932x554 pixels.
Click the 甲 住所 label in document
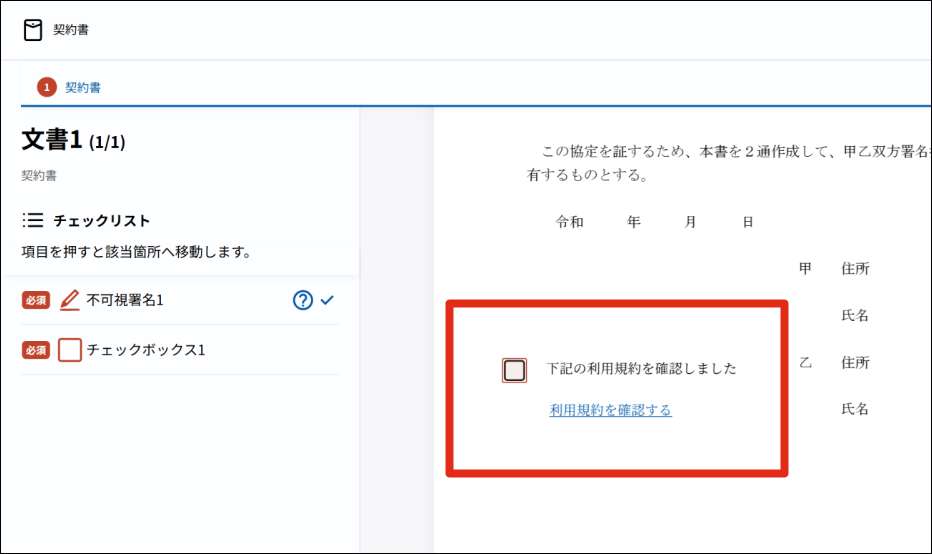tap(834, 269)
